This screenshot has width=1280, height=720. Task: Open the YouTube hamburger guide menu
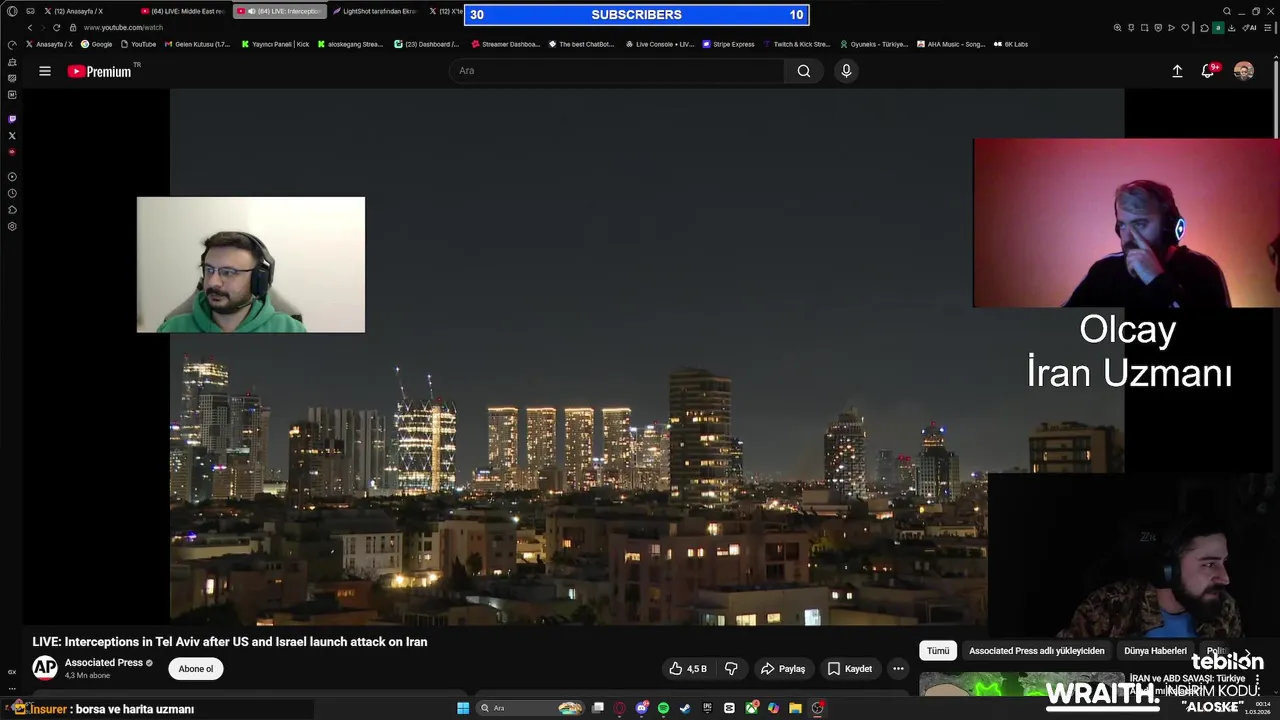(45, 71)
